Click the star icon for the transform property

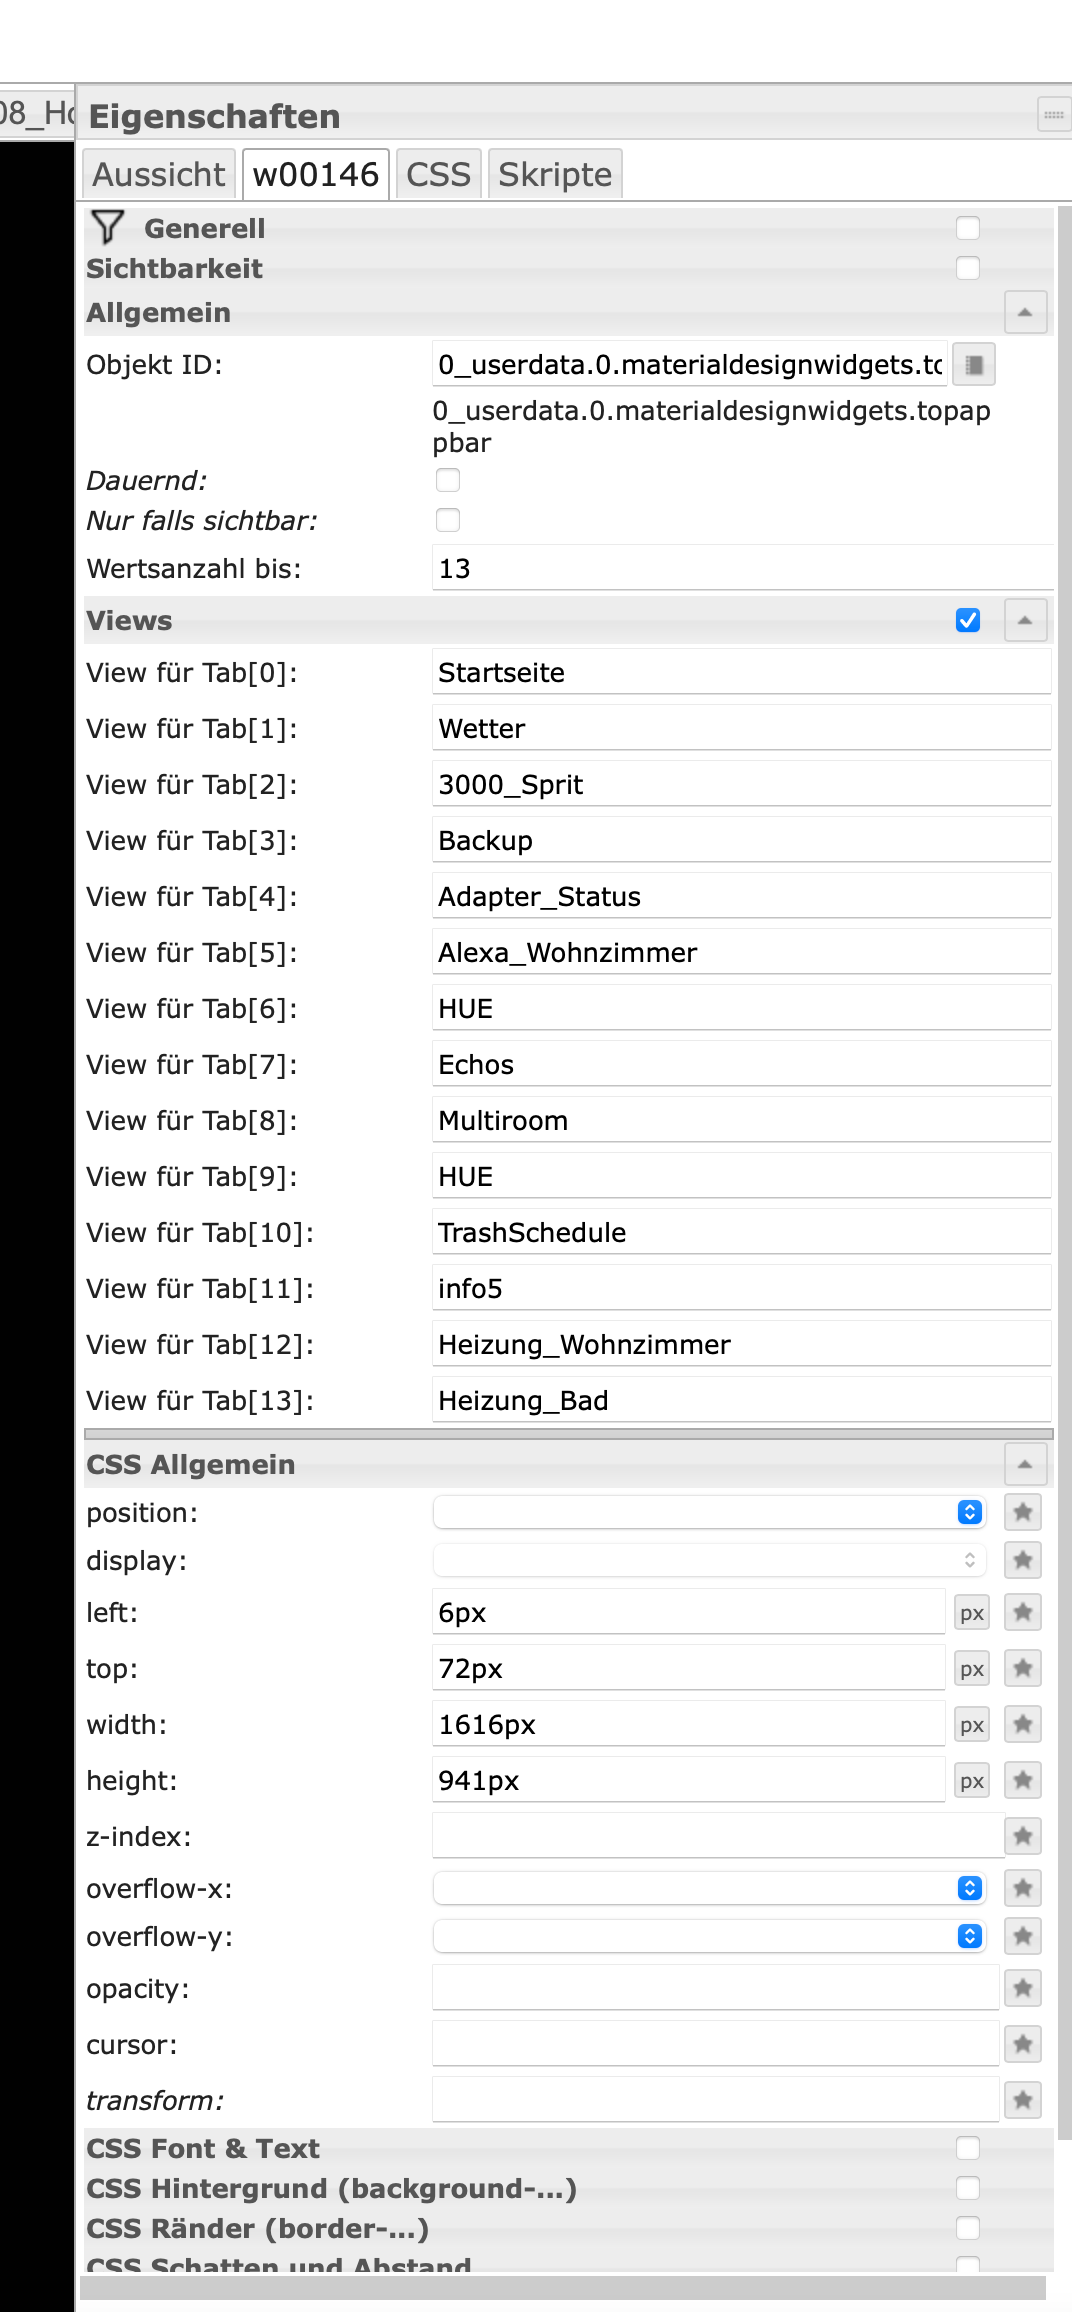pos(1023,2100)
